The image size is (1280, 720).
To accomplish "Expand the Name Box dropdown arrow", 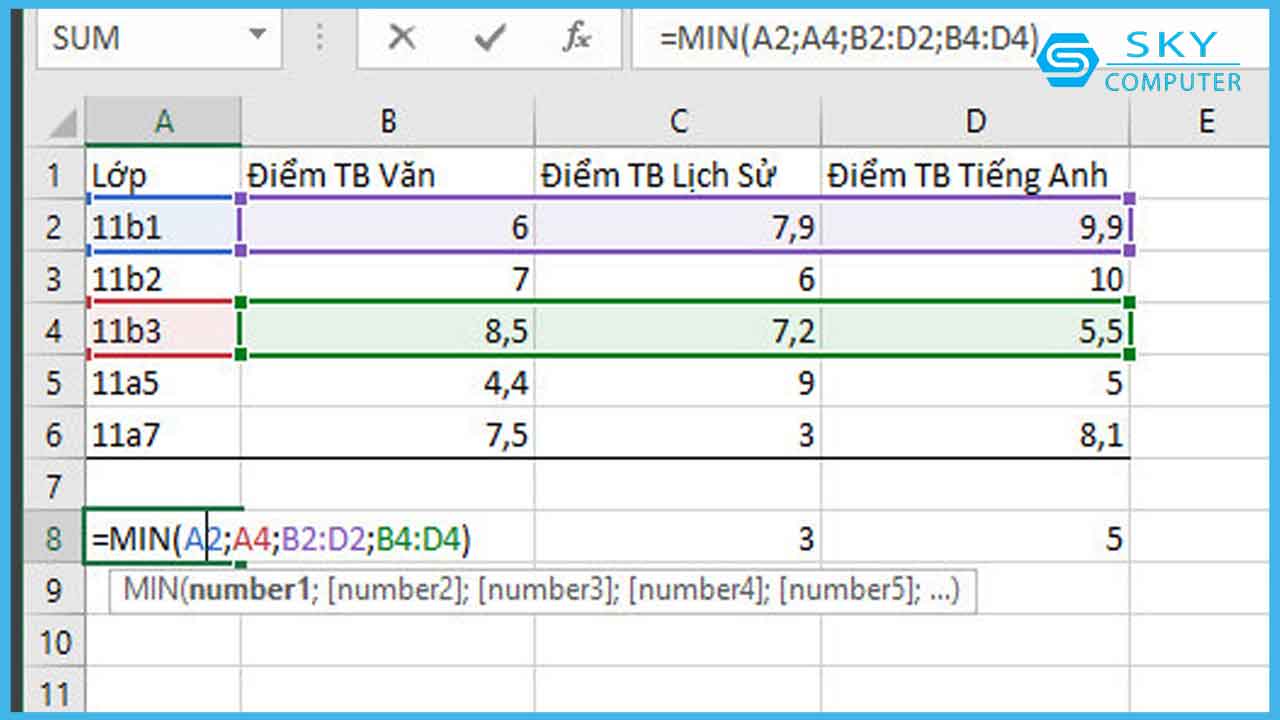I will coord(258,37).
